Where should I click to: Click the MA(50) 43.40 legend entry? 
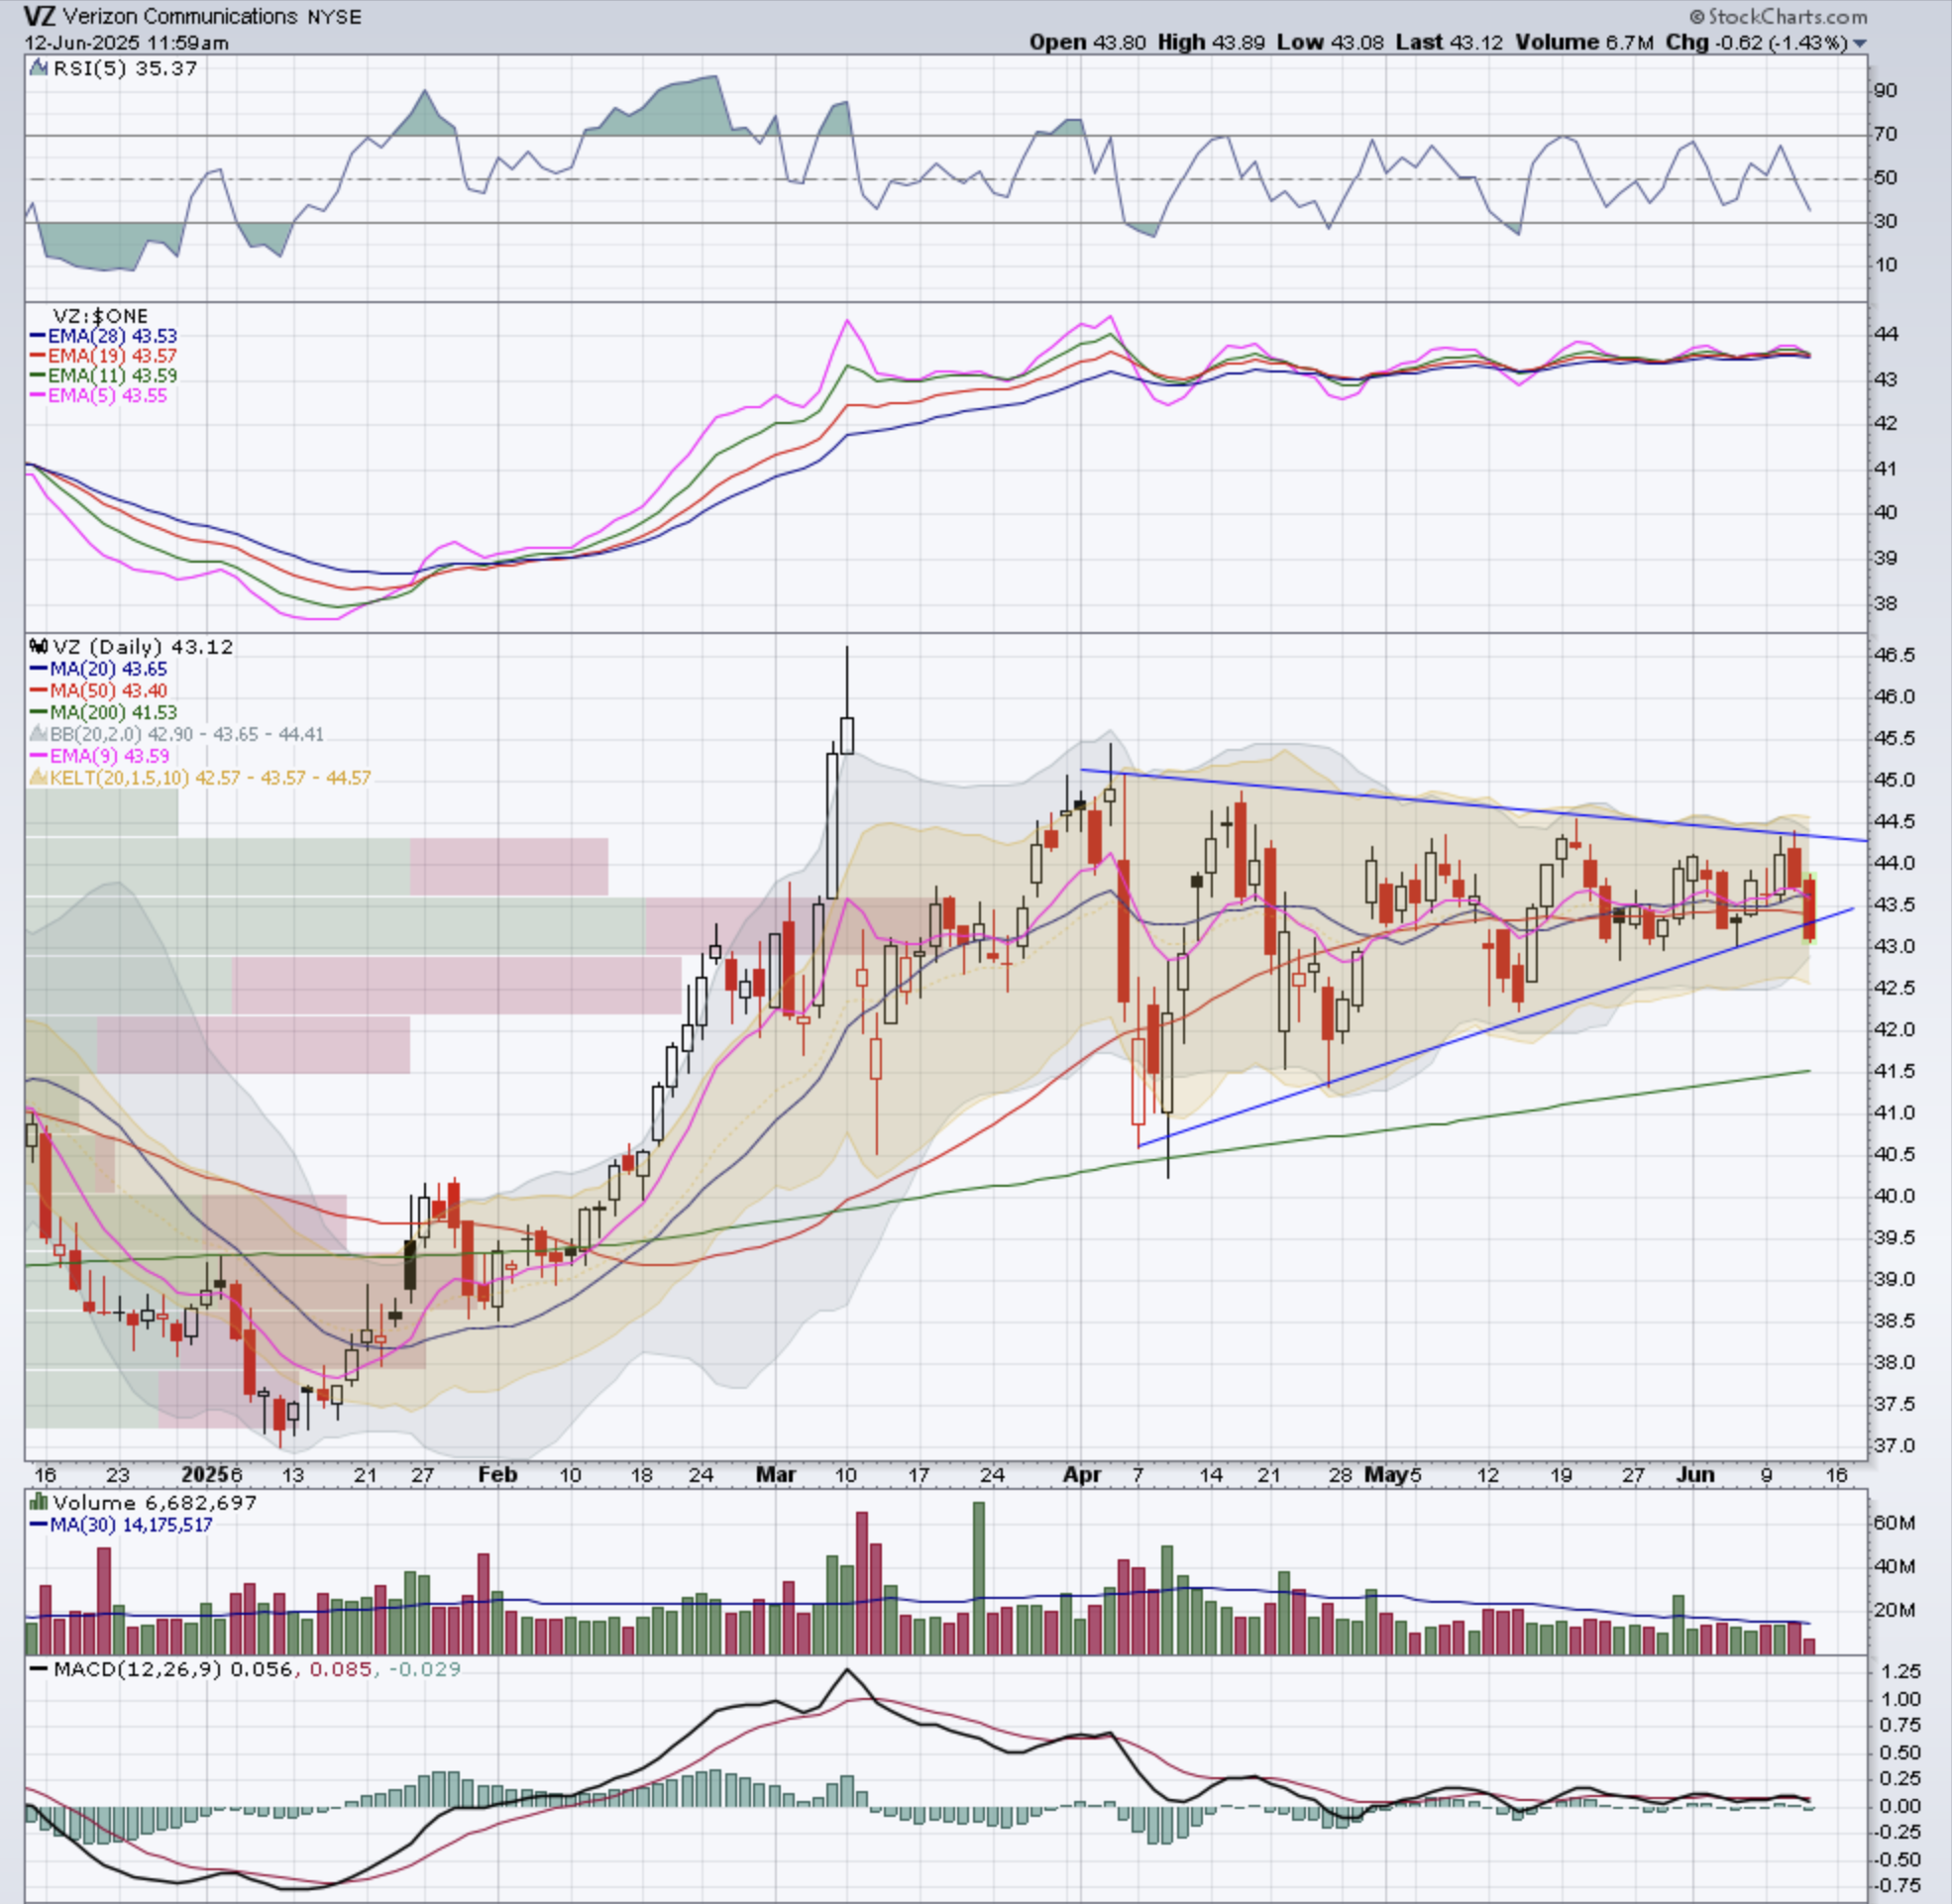pos(99,691)
